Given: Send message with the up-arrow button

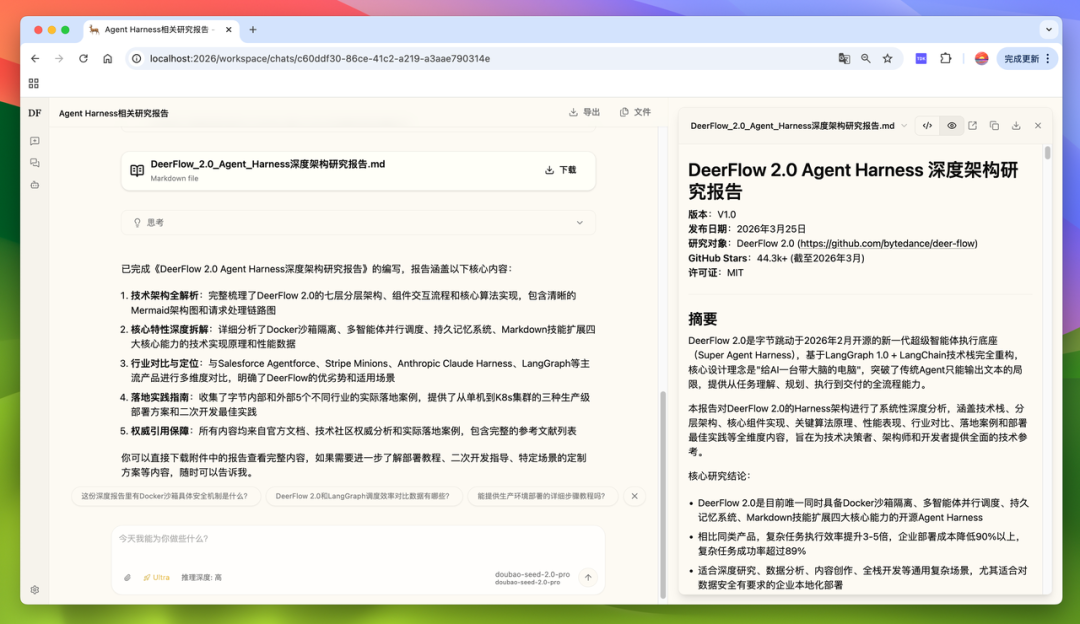Looking at the screenshot, I should click(x=588, y=577).
